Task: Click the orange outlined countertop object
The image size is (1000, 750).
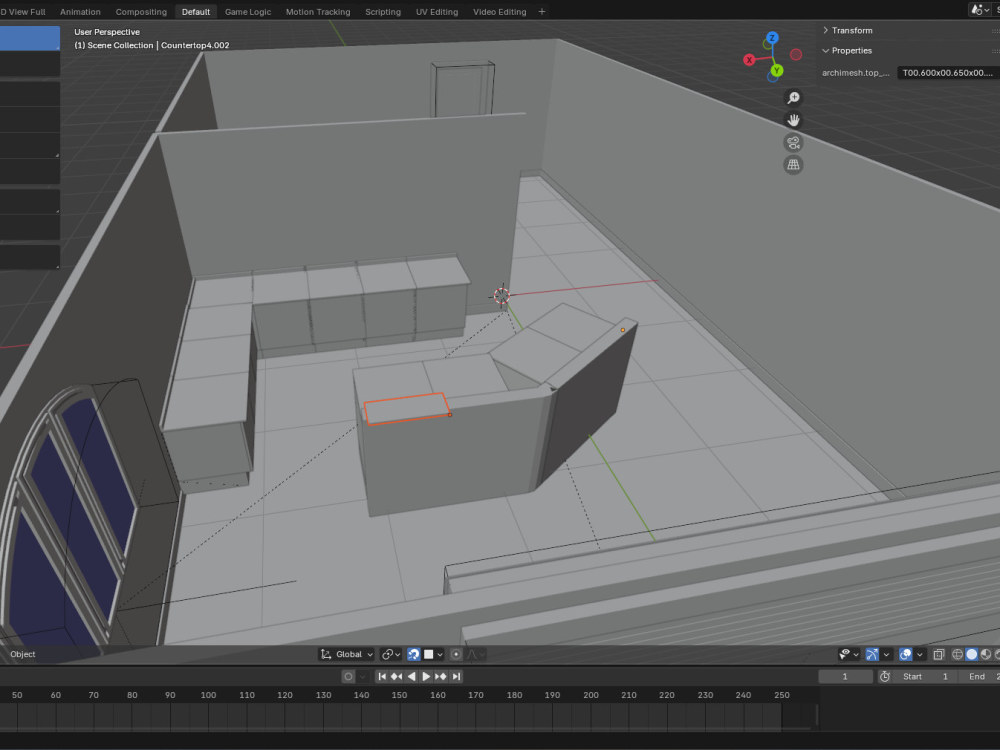Action: [x=406, y=409]
